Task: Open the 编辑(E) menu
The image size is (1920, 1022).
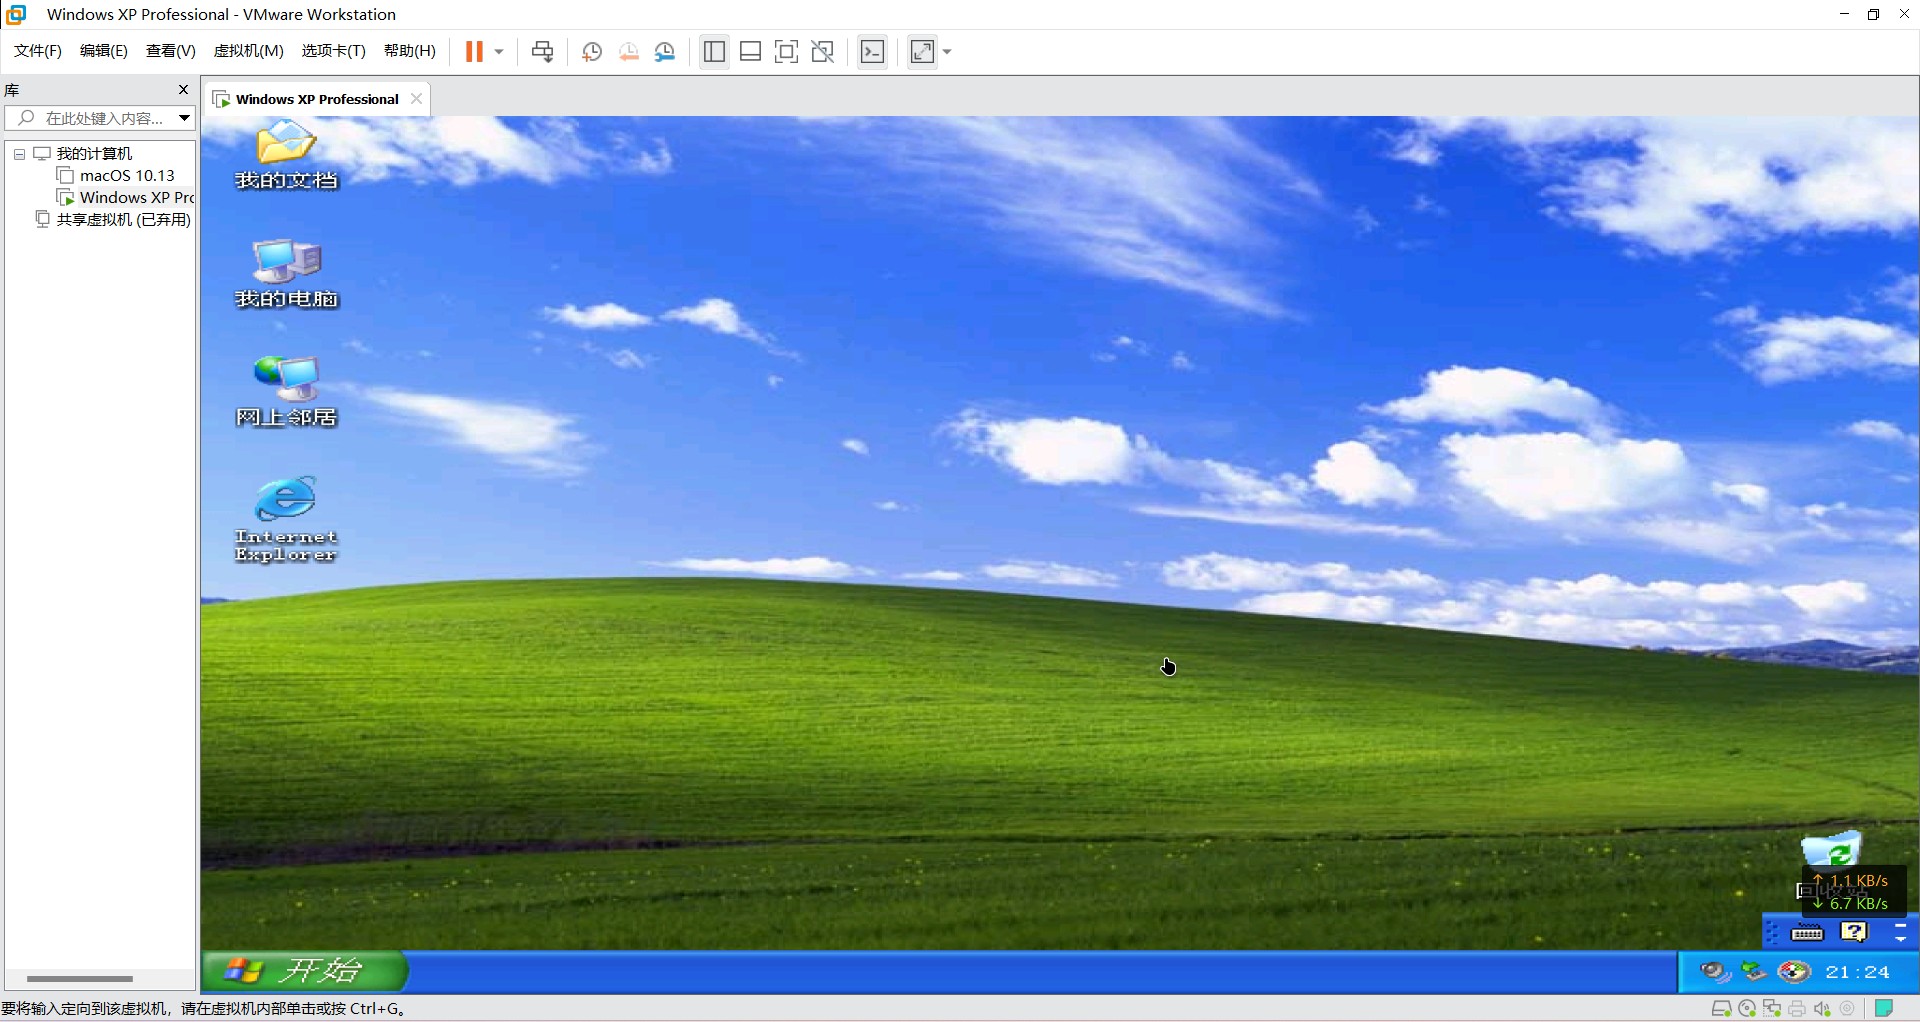Action: click(x=104, y=51)
